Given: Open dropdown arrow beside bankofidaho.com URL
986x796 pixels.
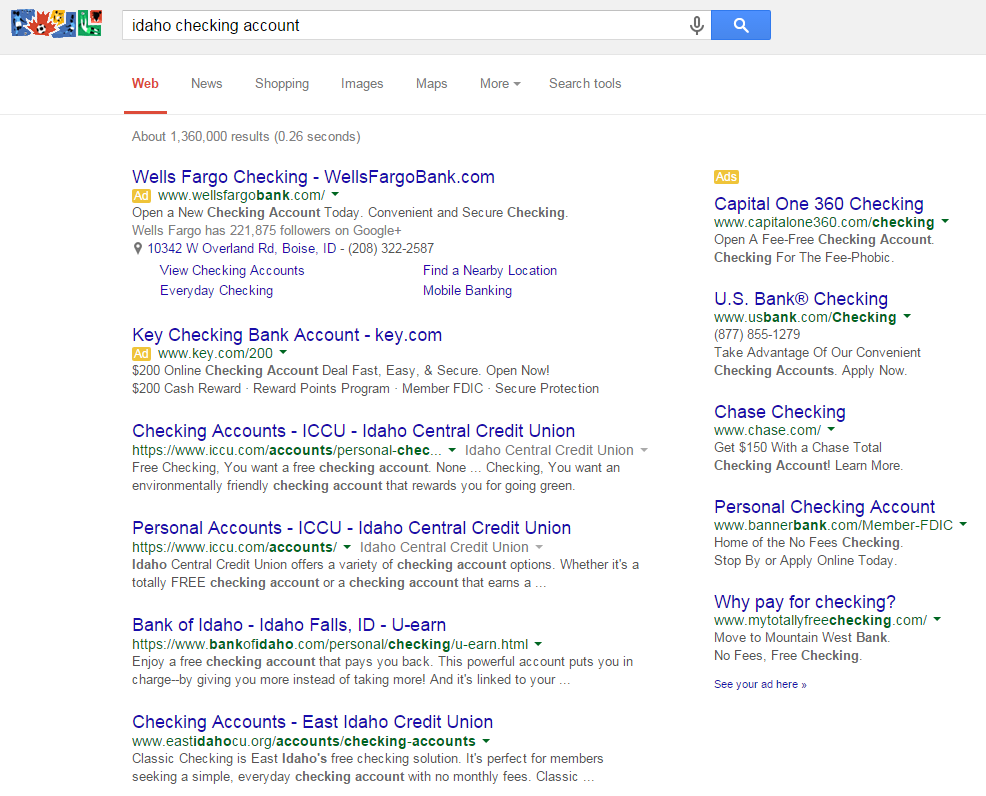Looking at the screenshot, I should [x=538, y=644].
